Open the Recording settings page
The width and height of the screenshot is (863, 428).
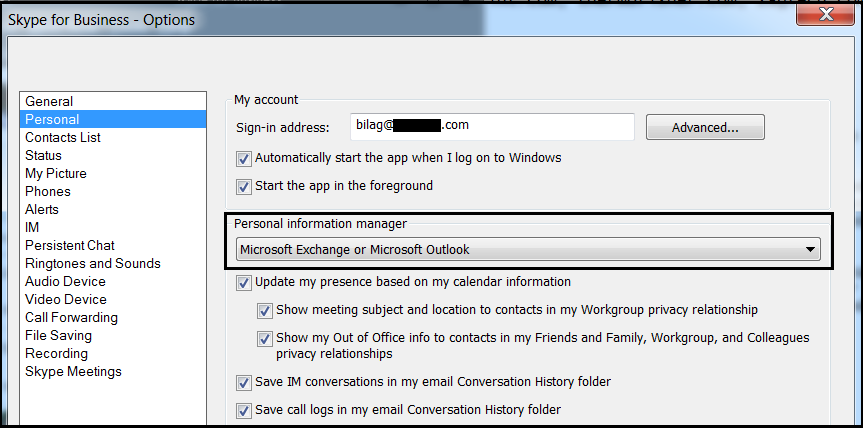click(x=113, y=353)
